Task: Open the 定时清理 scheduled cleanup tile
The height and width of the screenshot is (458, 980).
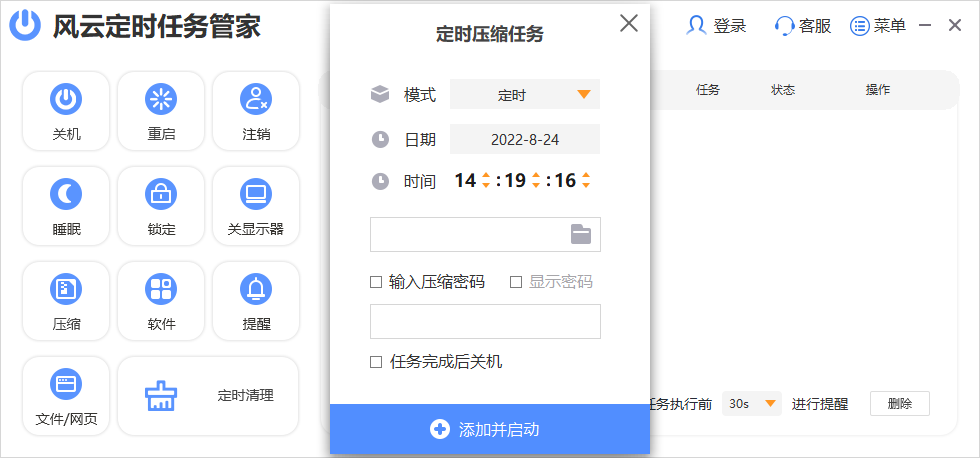Action: [x=208, y=396]
